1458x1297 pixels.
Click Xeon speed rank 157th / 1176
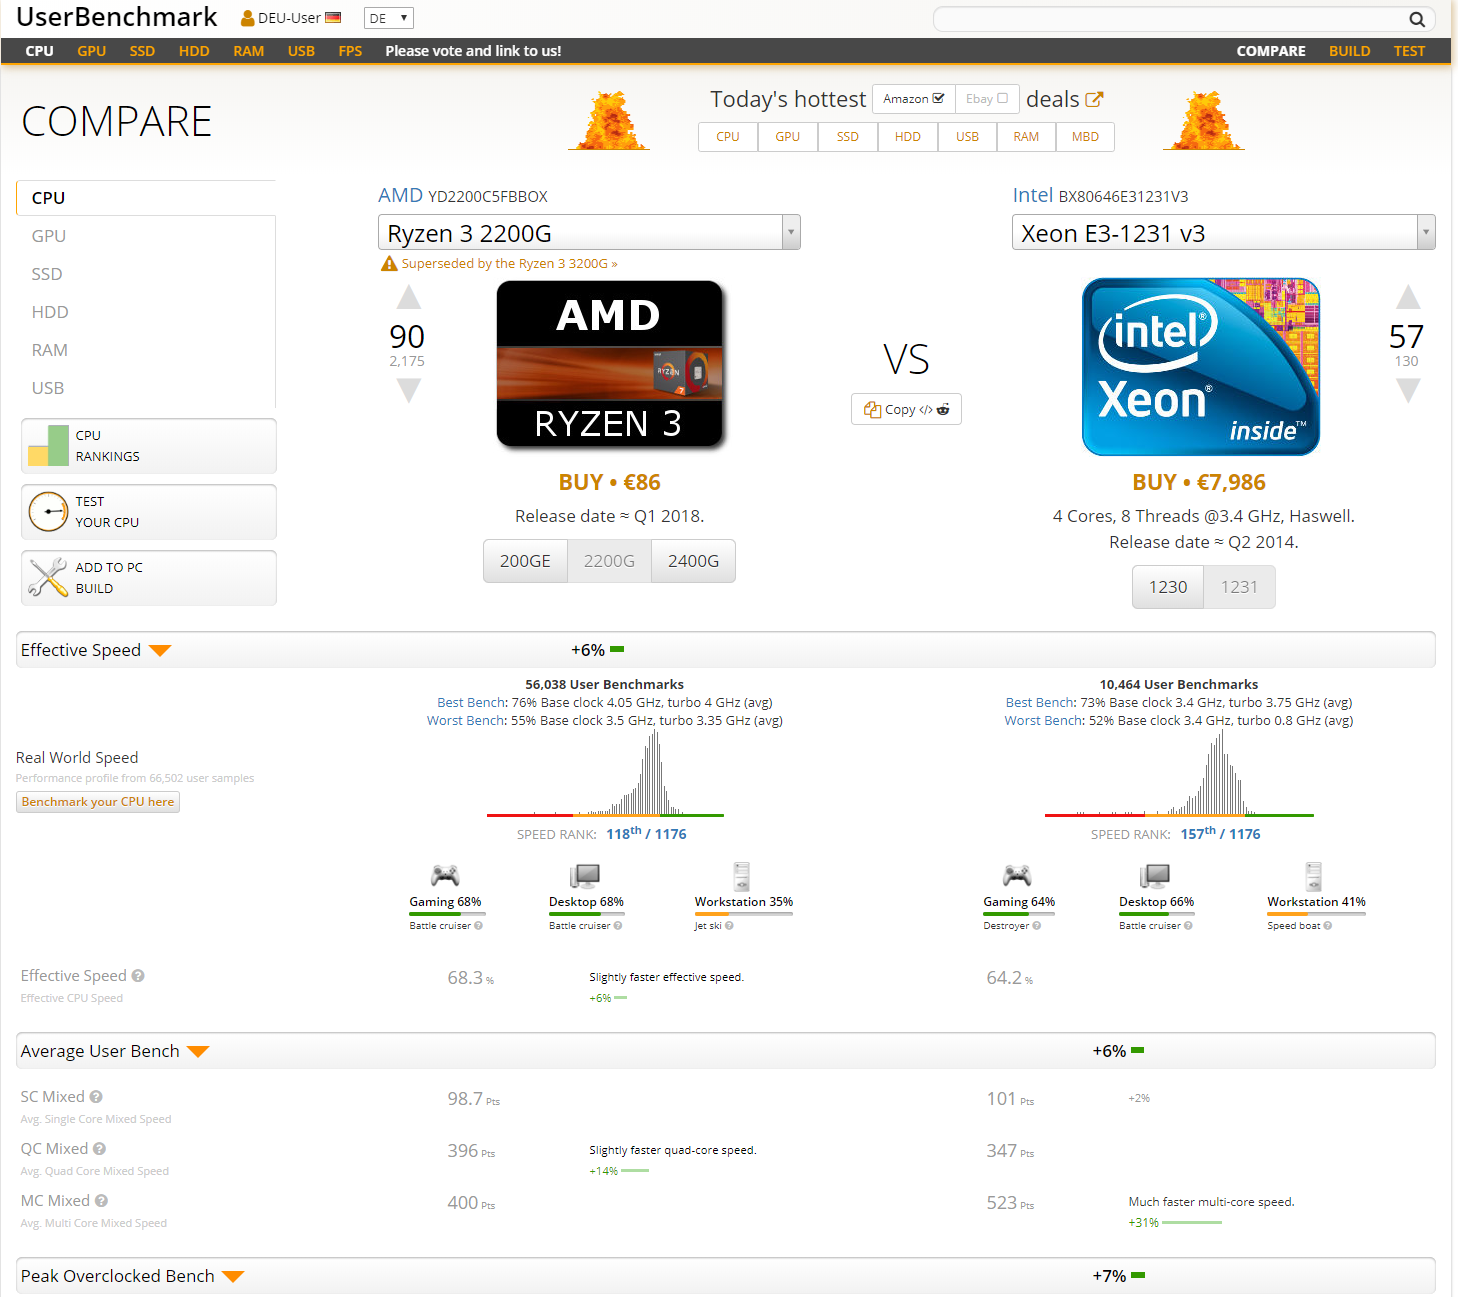[1220, 834]
